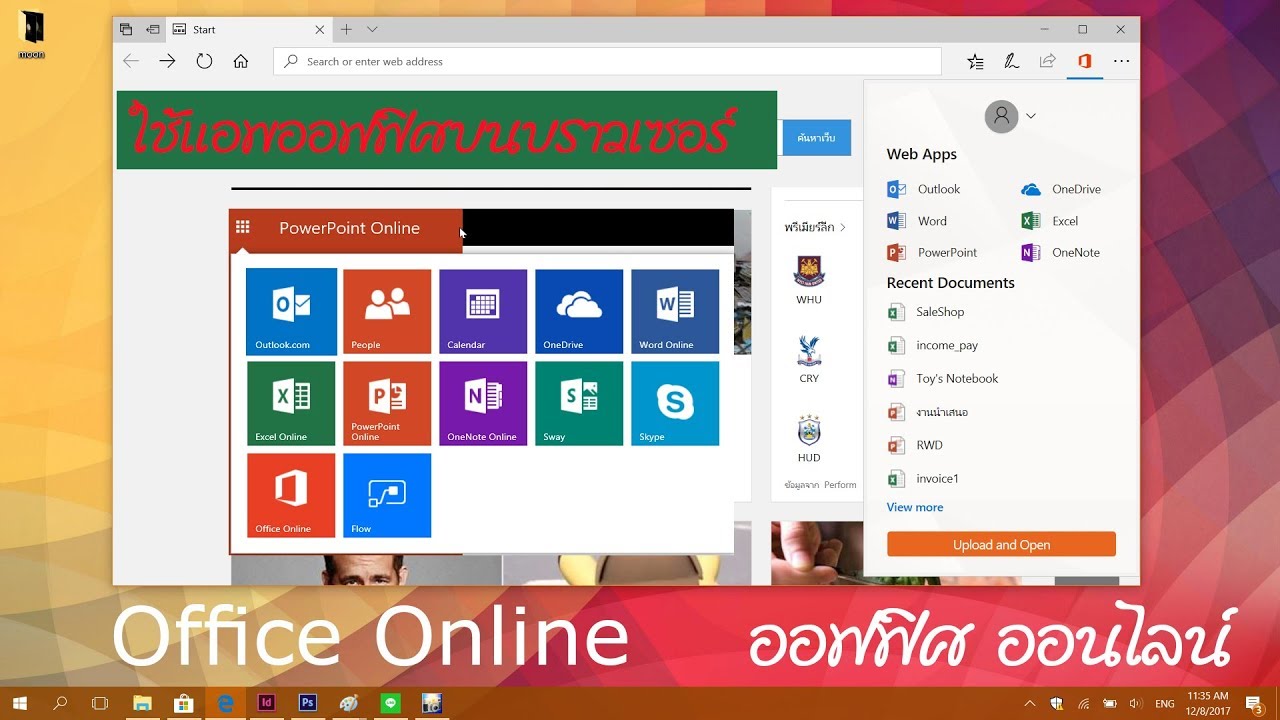Open OneNote in Web Apps panel

pos(1061,253)
